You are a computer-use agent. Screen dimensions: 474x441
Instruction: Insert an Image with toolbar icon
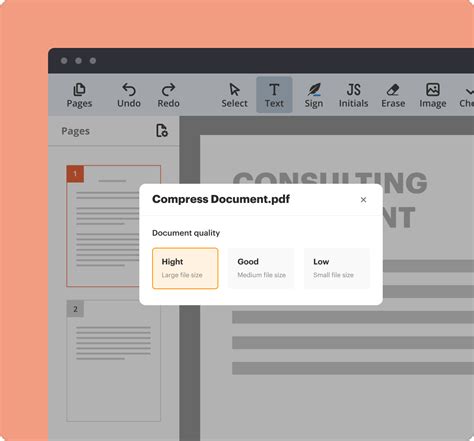pyautogui.click(x=433, y=95)
